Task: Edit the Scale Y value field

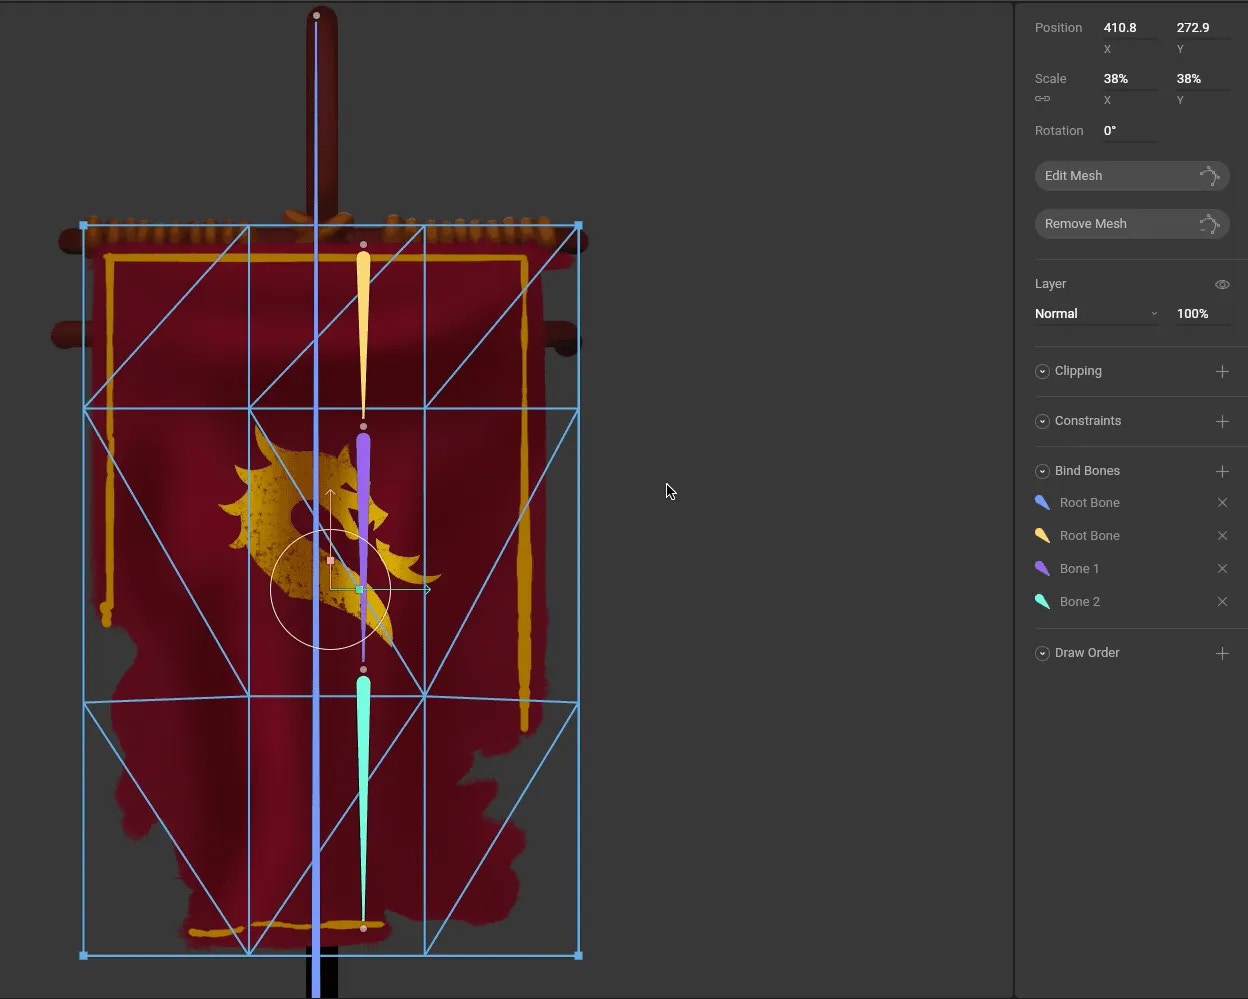Action: point(1202,79)
